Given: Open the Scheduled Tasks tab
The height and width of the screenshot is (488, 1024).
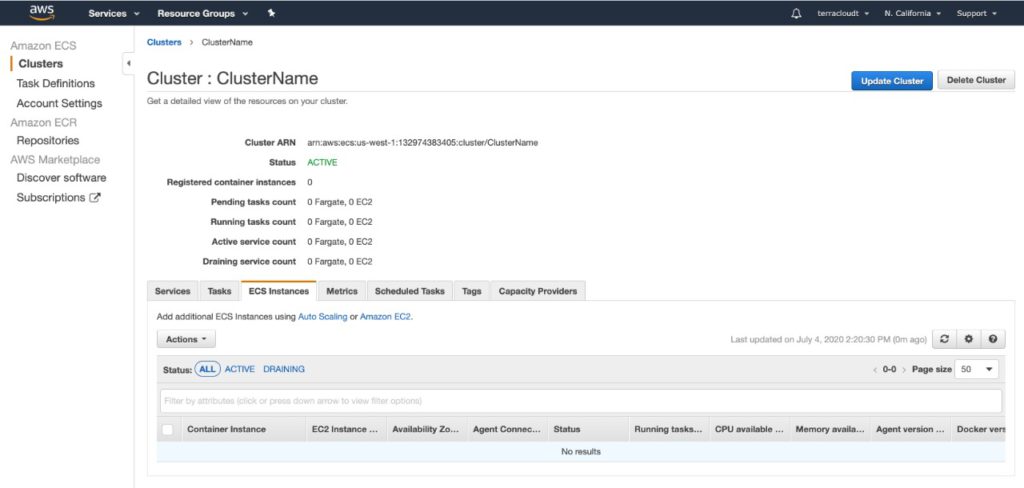Looking at the screenshot, I should pos(409,291).
